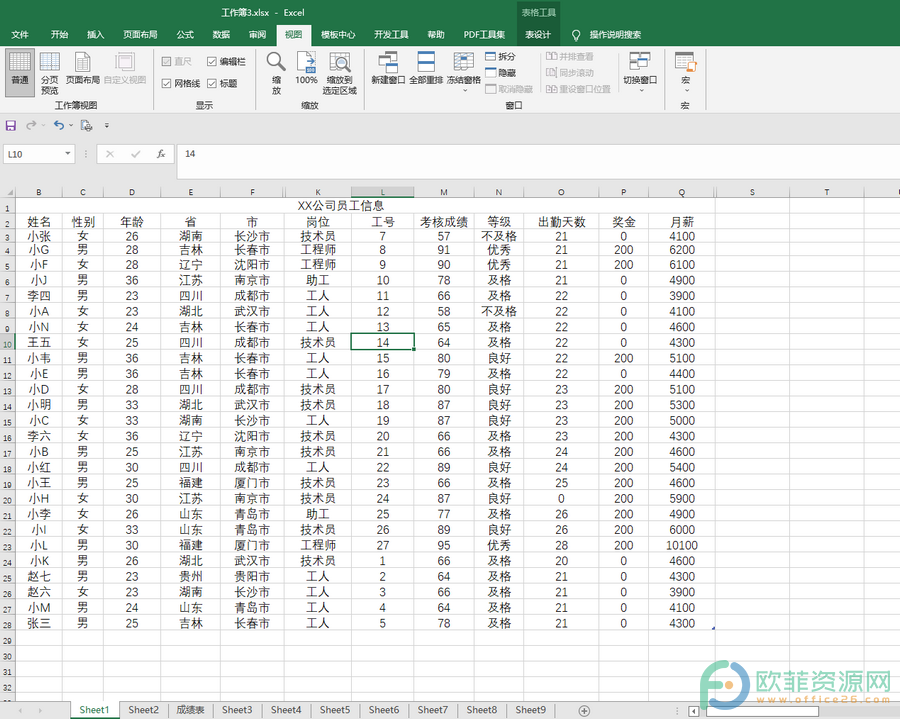Open Page Break Preview (分页预览)
This screenshot has width=900, height=719.
pyautogui.click(x=49, y=73)
